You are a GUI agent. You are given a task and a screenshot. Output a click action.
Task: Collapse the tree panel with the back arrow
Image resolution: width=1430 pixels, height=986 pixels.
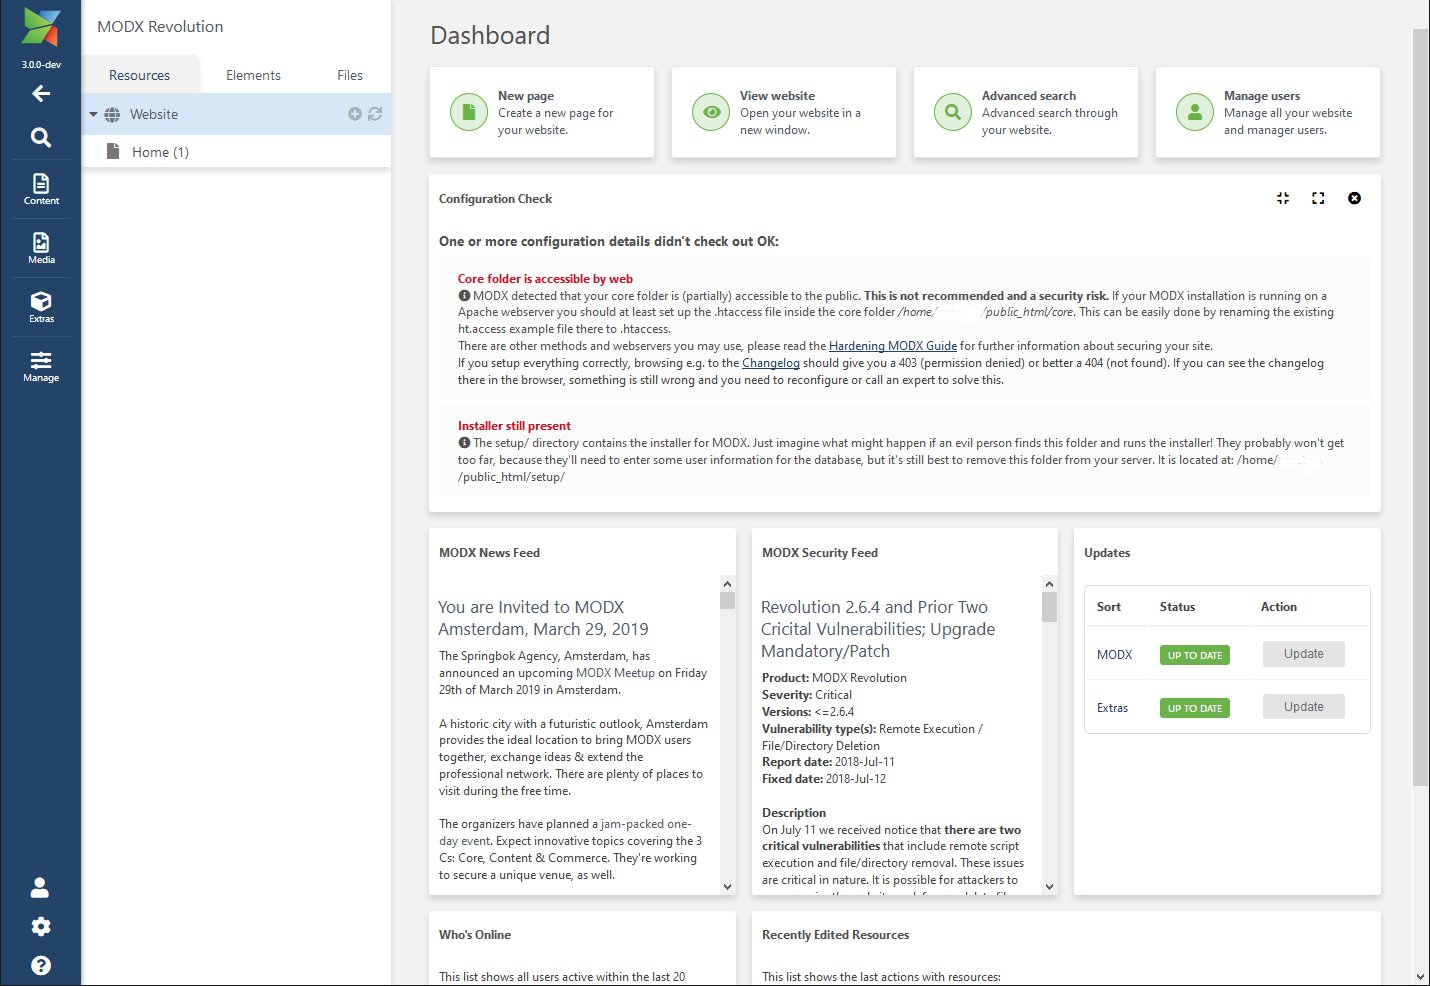coord(41,94)
